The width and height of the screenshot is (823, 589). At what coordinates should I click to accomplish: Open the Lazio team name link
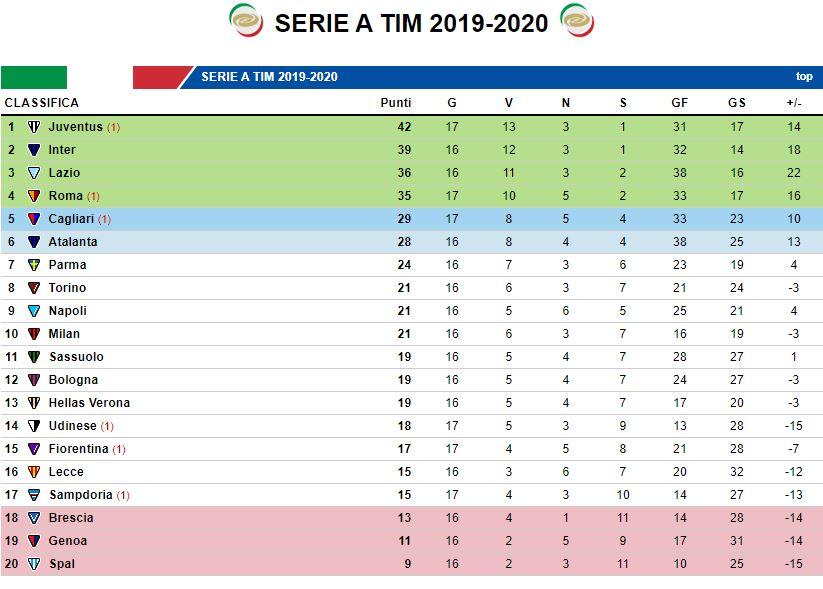64,173
